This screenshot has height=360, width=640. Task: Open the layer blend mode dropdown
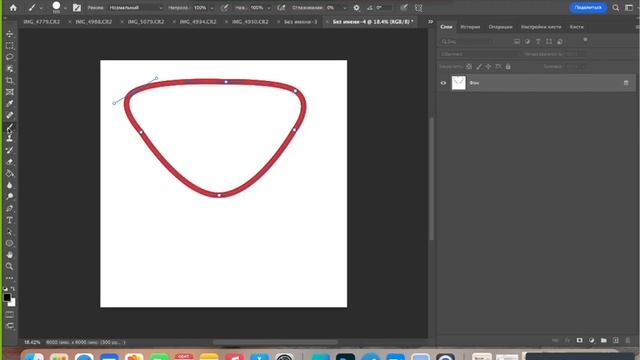(479, 54)
